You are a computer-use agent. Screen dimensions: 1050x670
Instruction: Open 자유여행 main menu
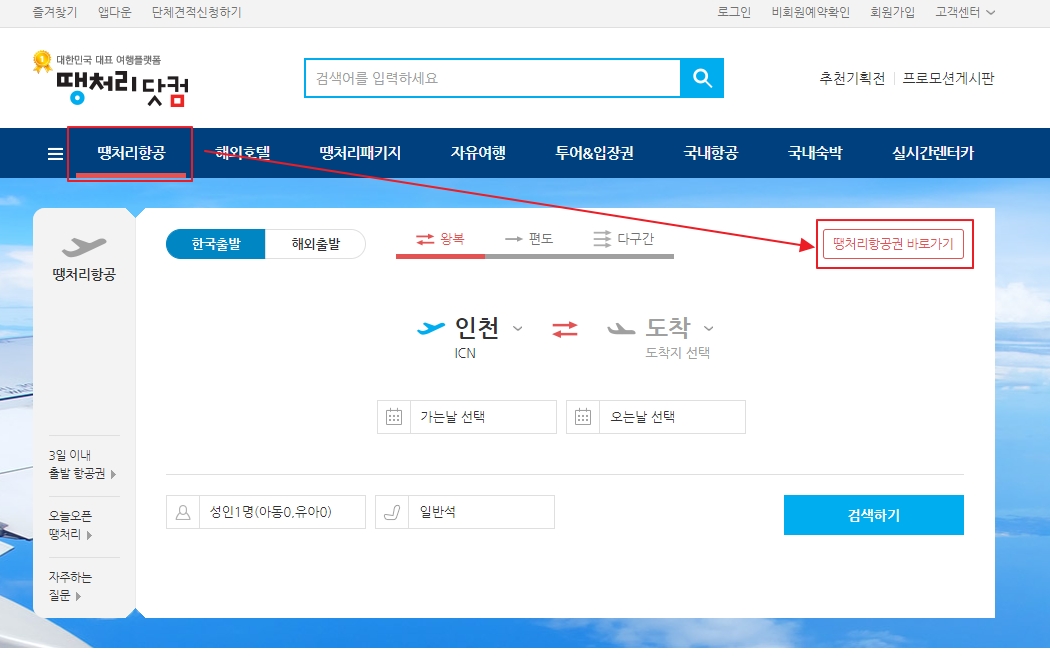pyautogui.click(x=478, y=153)
